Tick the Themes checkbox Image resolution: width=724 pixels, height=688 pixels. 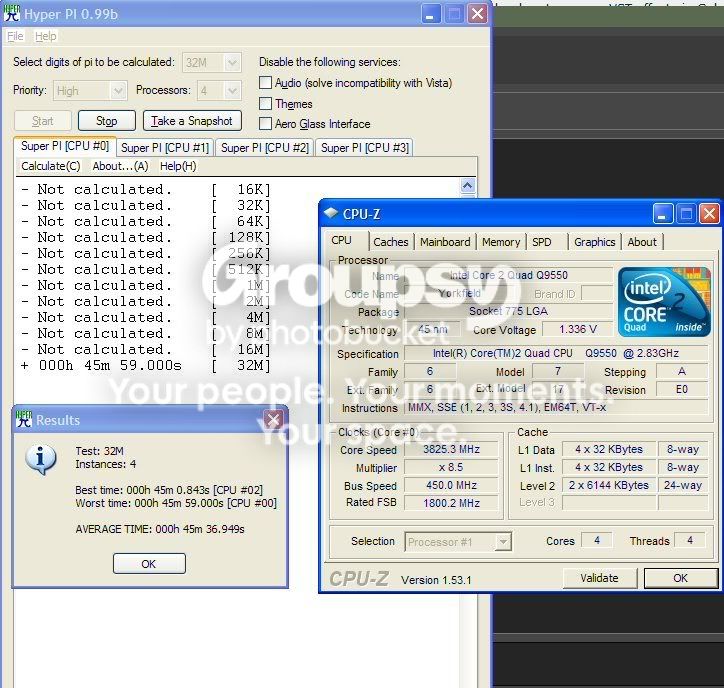(265, 103)
